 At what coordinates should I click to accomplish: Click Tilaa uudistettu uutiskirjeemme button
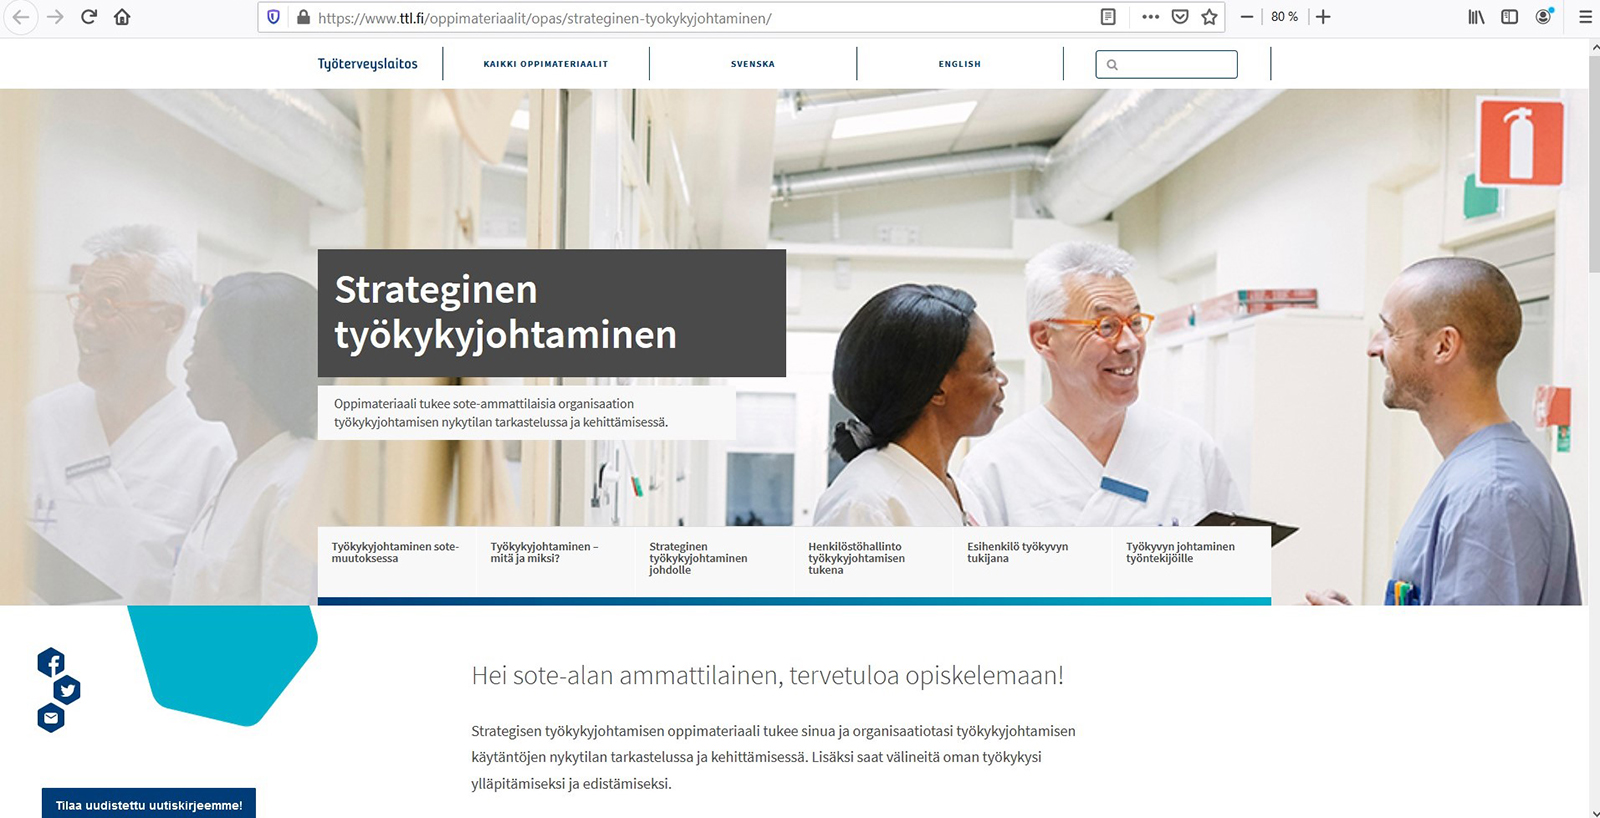point(149,804)
